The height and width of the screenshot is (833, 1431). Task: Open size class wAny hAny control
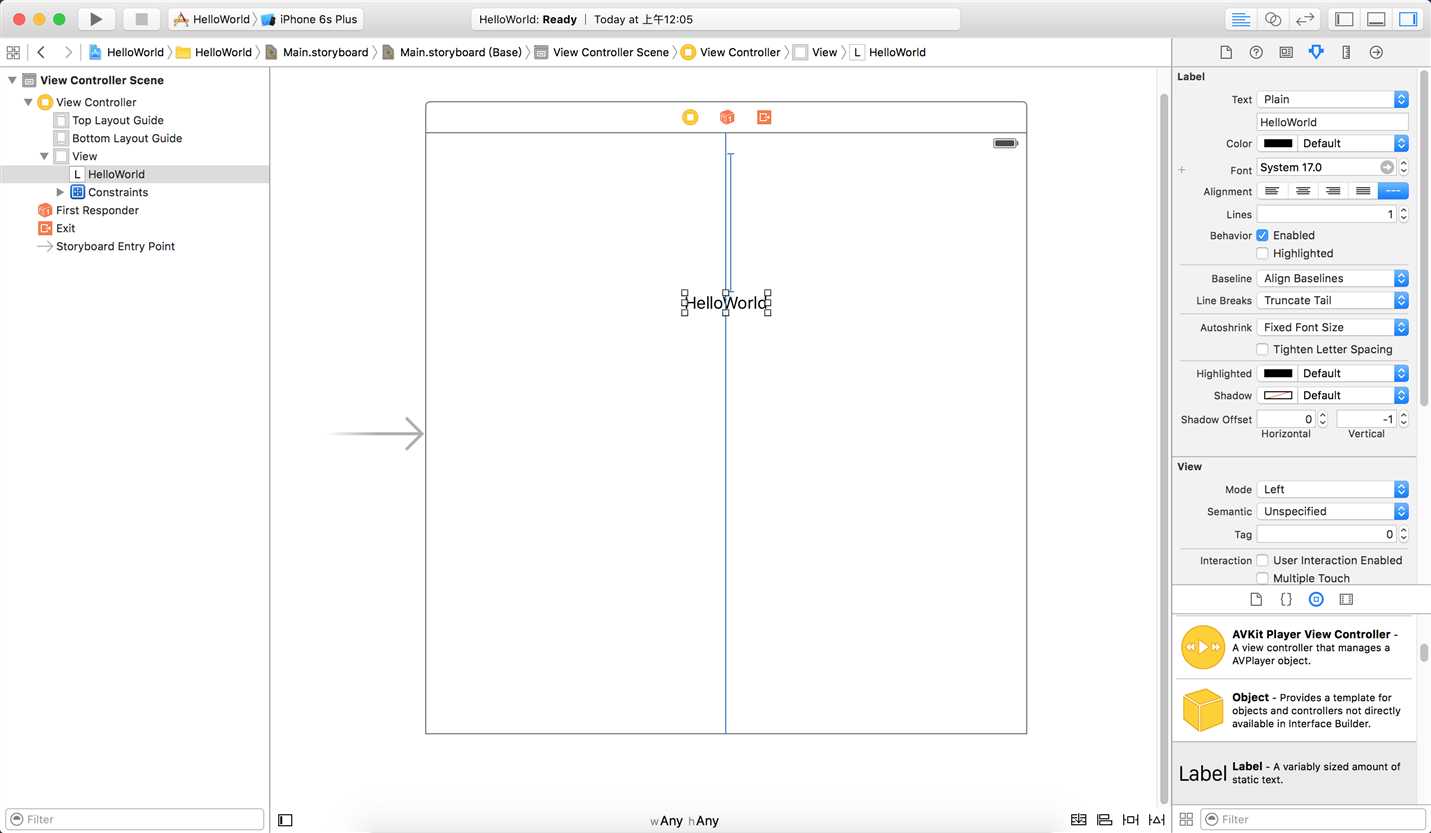point(684,821)
